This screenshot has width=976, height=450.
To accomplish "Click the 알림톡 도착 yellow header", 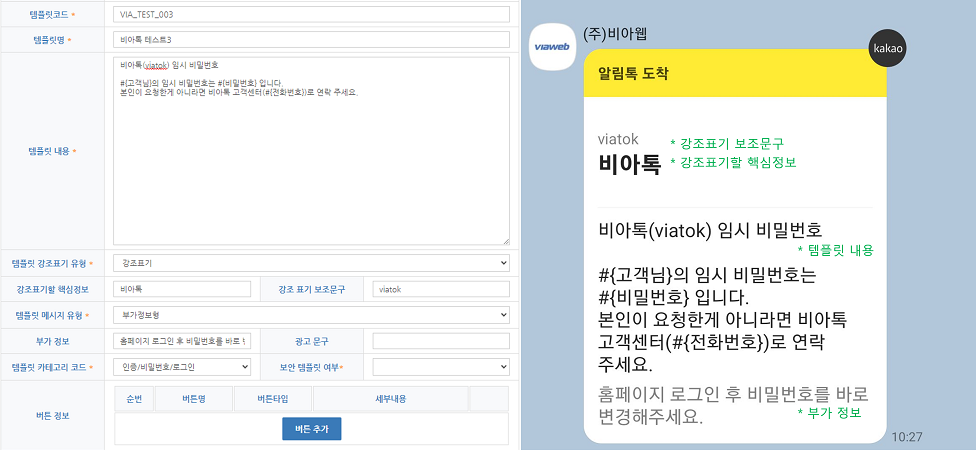I will pos(735,73).
